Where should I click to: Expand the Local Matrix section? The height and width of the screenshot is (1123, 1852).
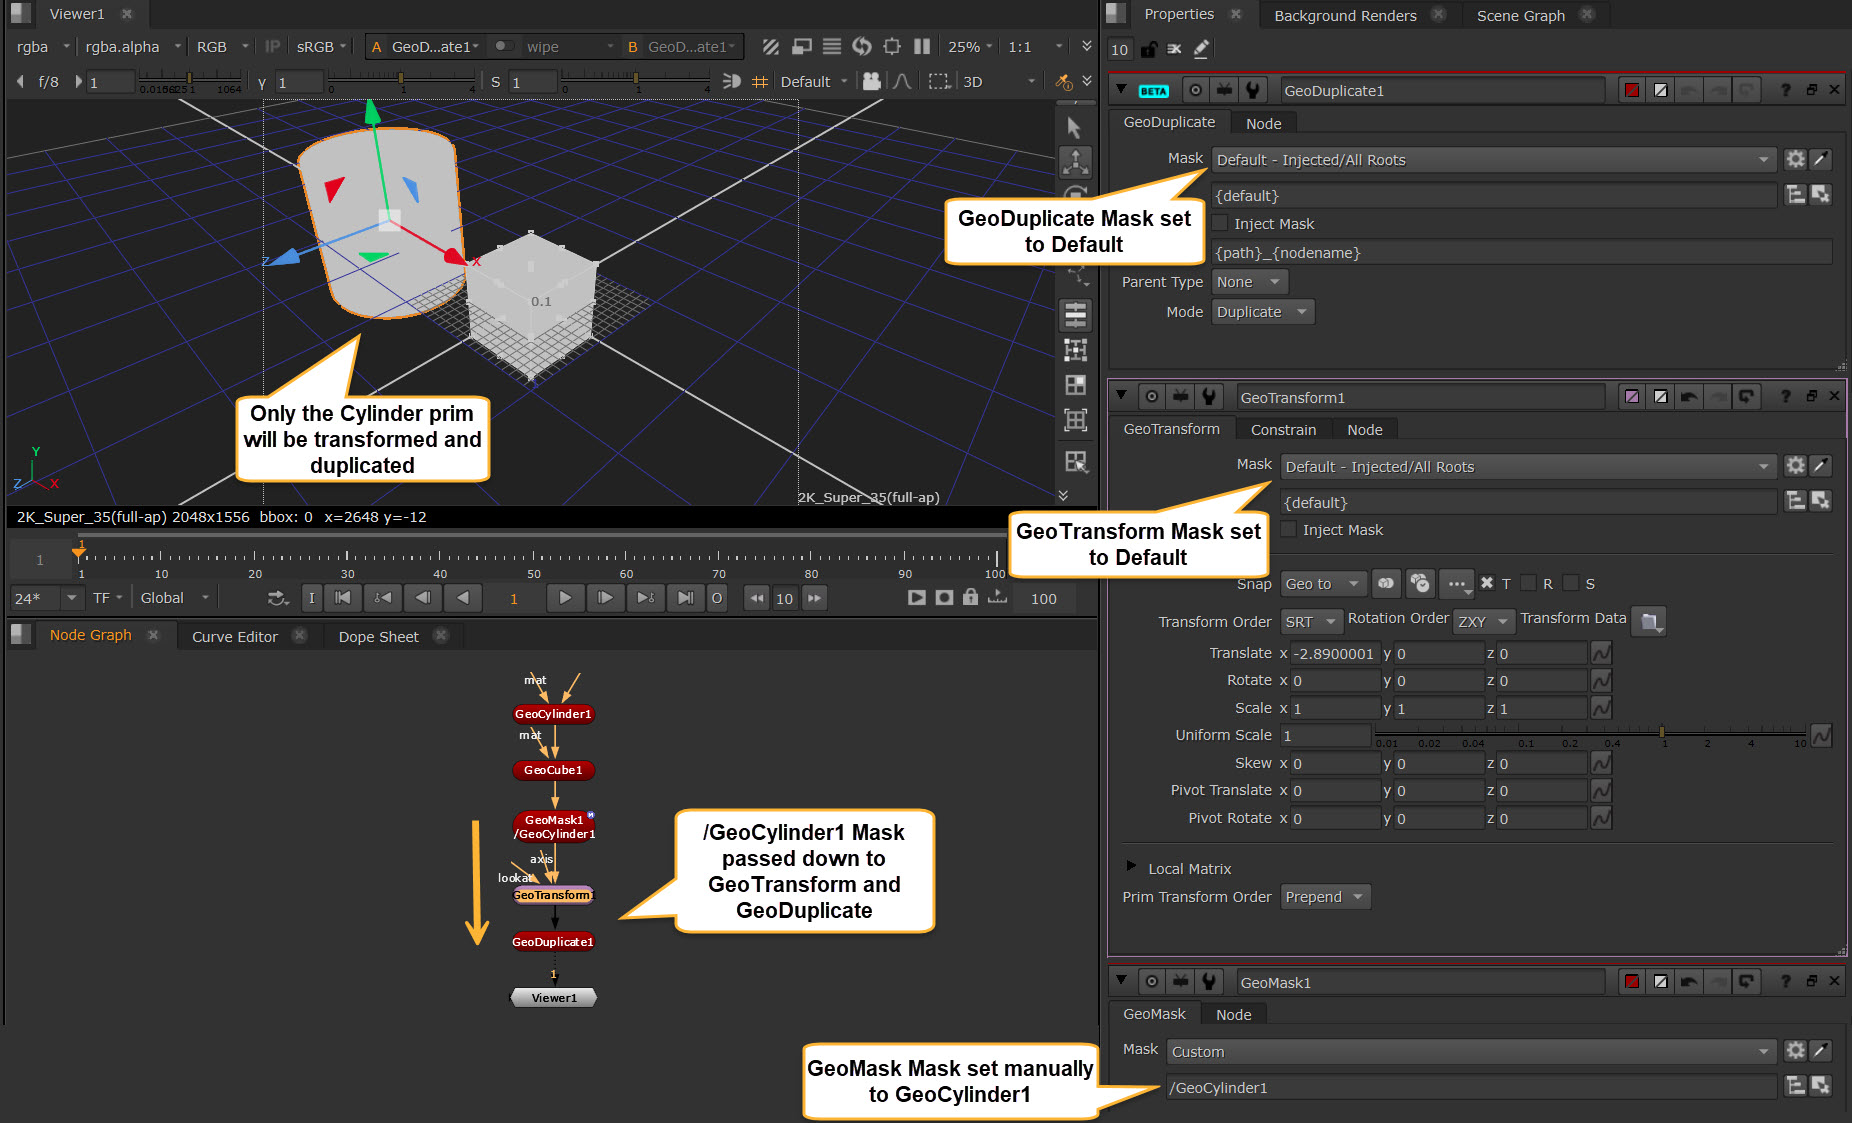1131,867
